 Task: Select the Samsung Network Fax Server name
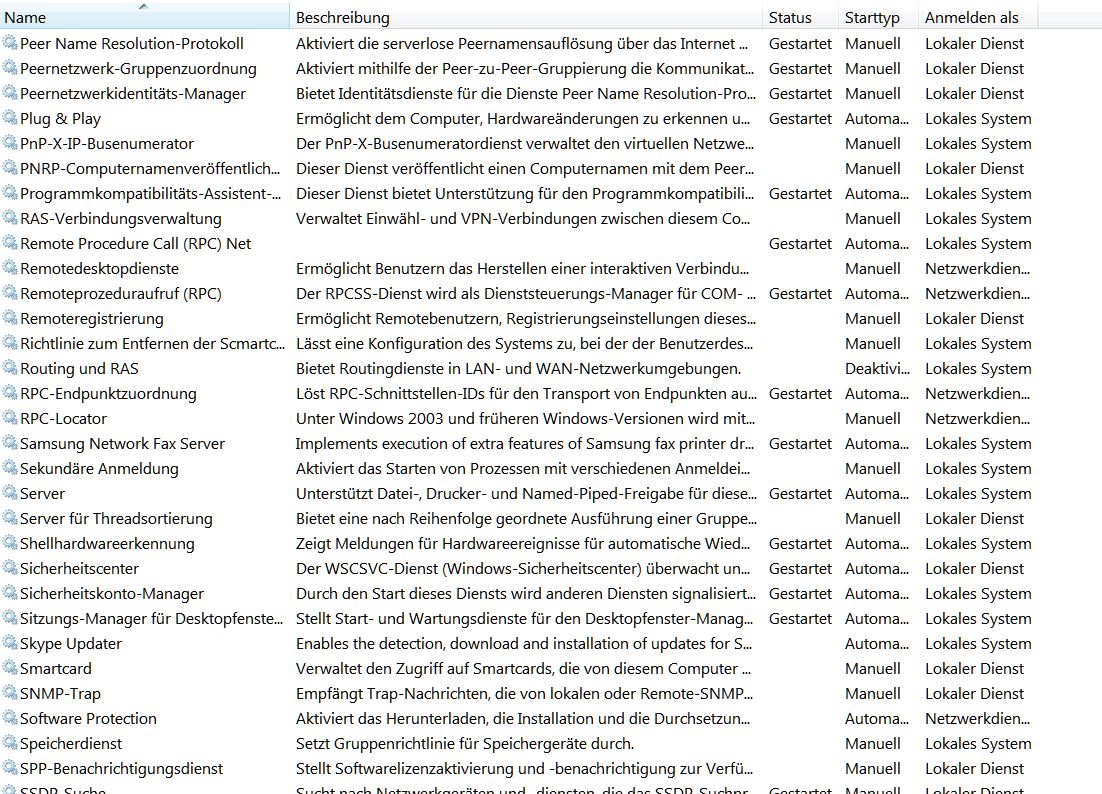122,443
